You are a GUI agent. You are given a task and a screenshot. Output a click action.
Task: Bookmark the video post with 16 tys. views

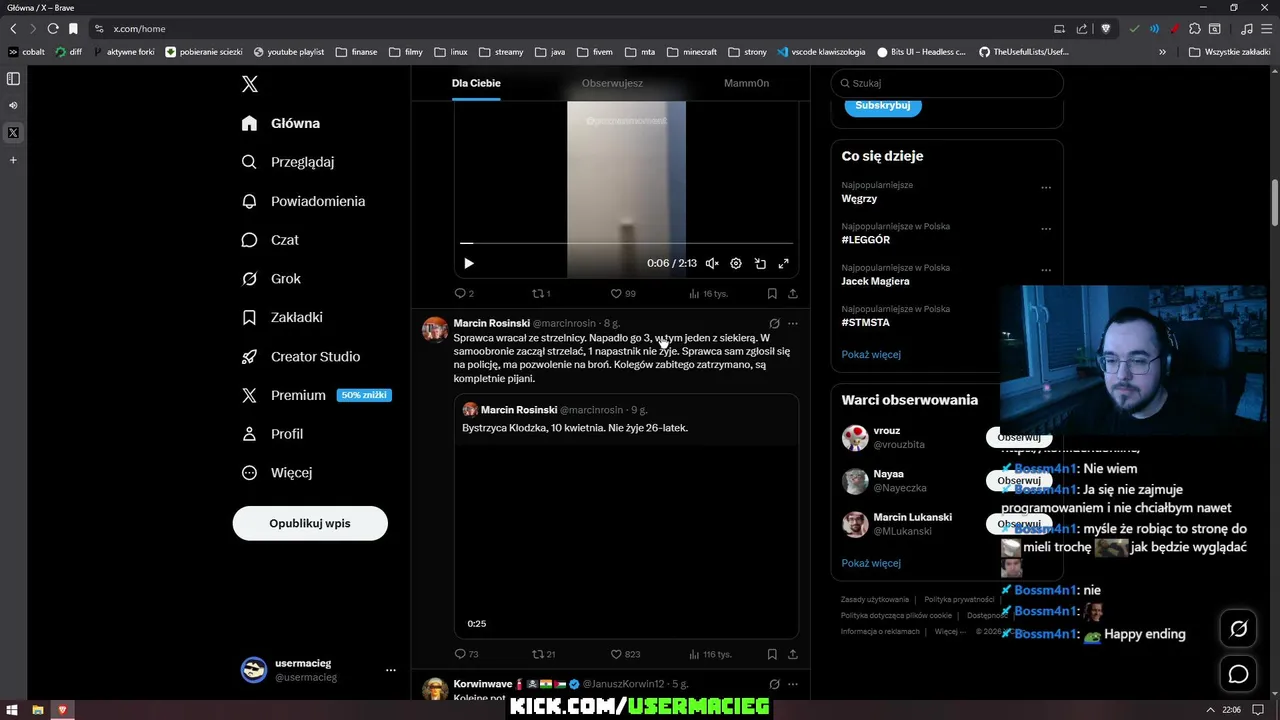click(772, 294)
